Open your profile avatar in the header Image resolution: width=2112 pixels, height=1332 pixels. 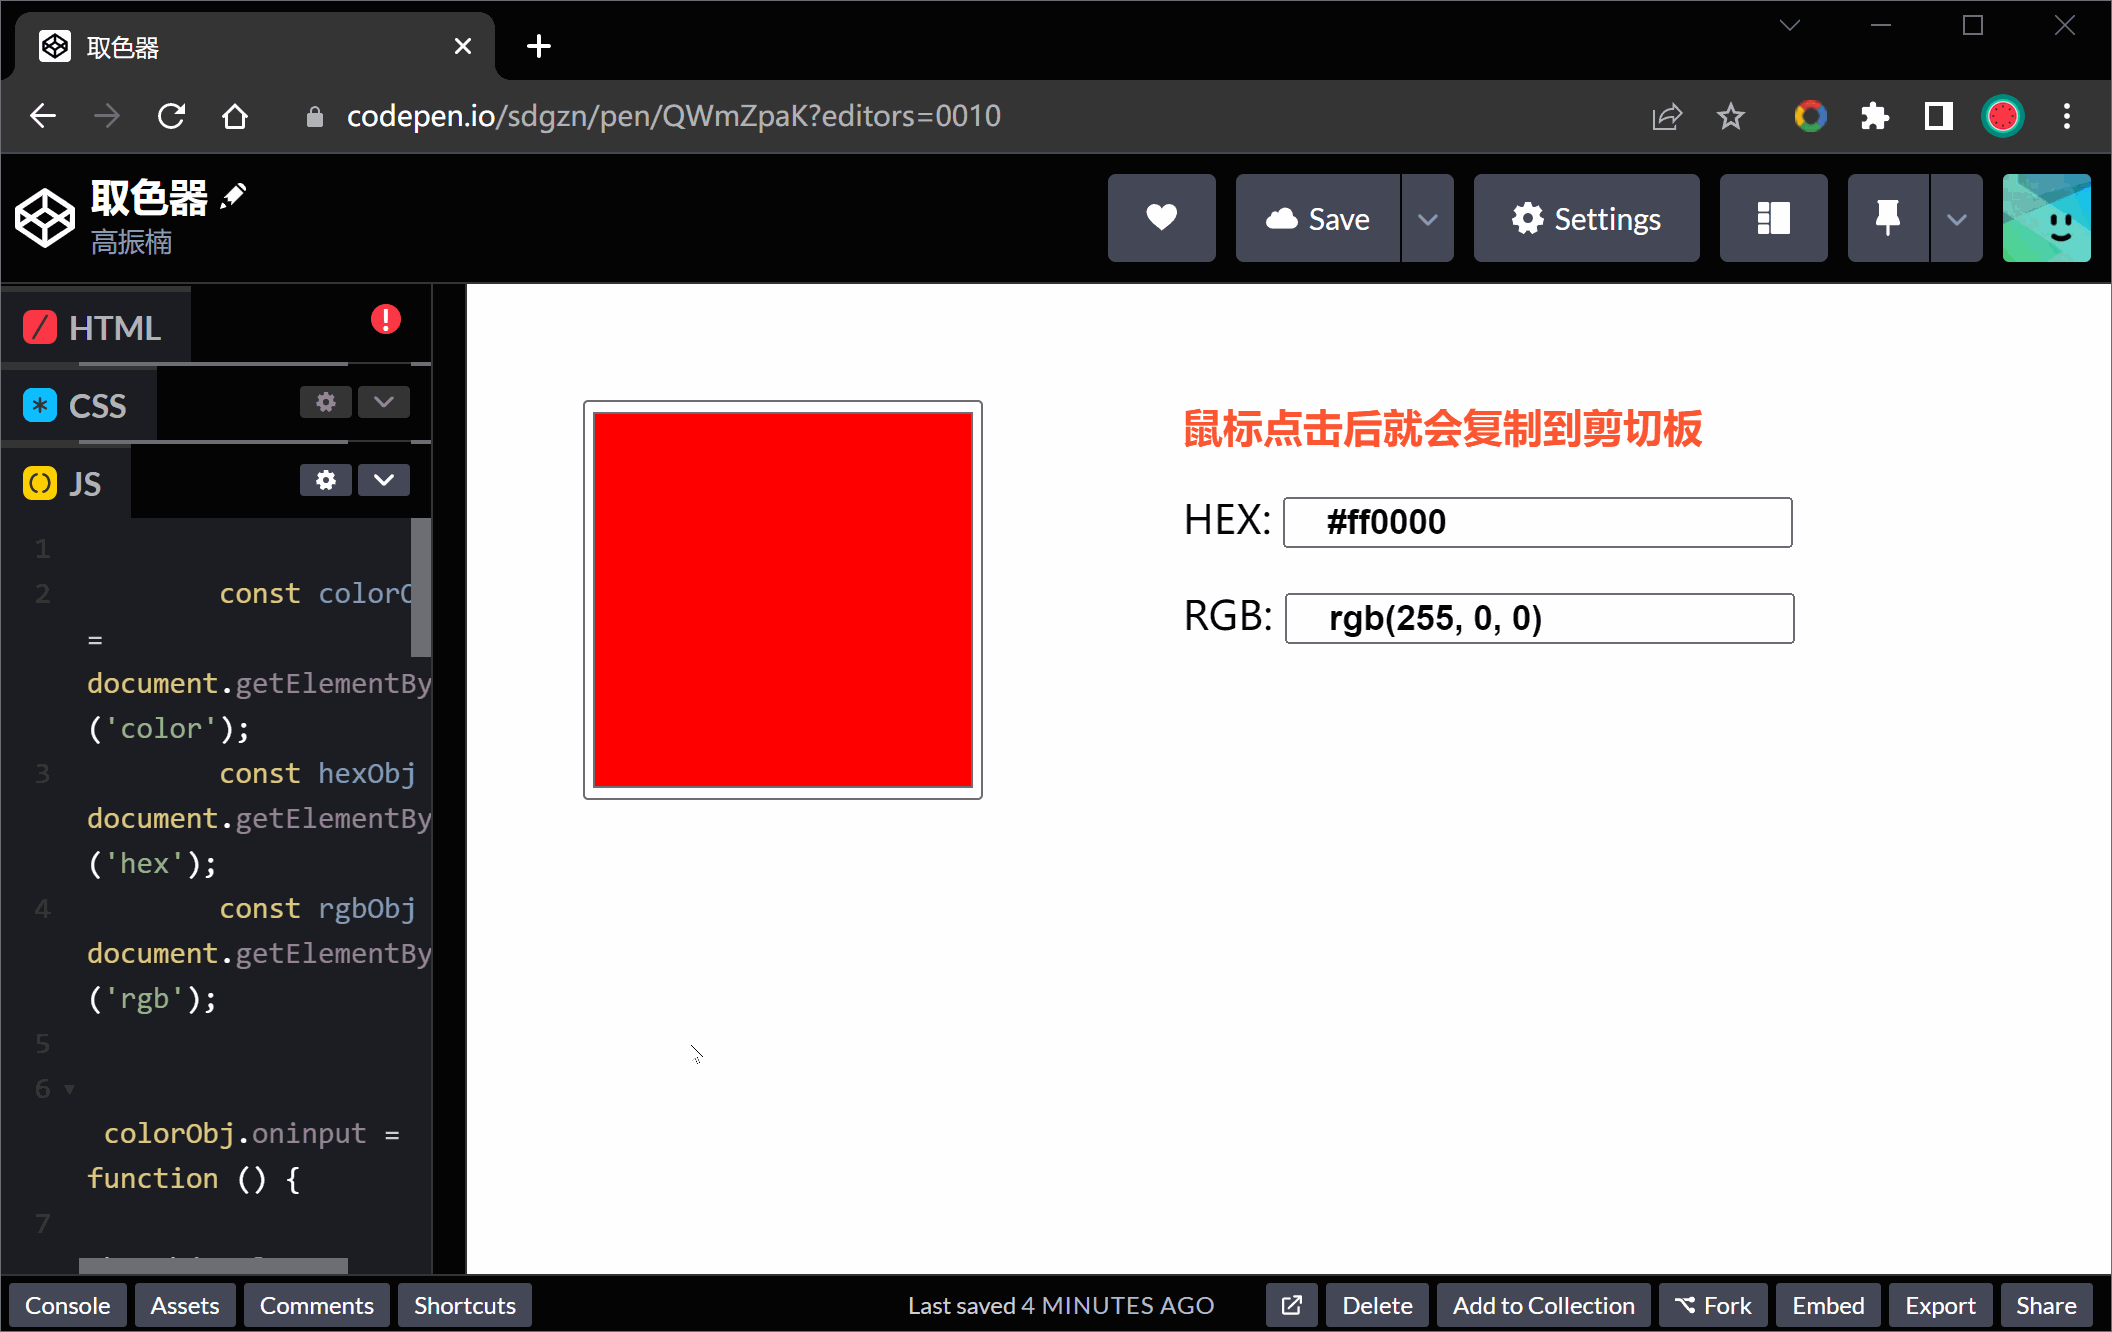pyautogui.click(x=2046, y=218)
